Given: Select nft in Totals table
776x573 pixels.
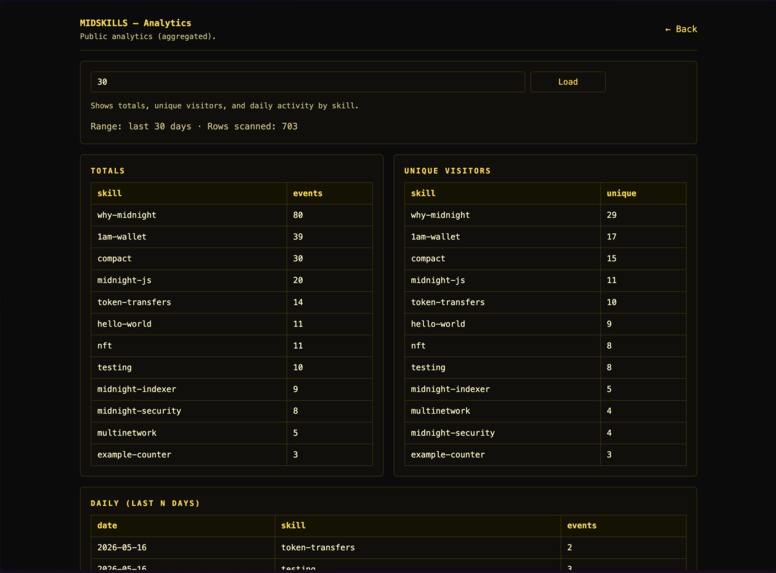Looking at the screenshot, I should (104, 346).
